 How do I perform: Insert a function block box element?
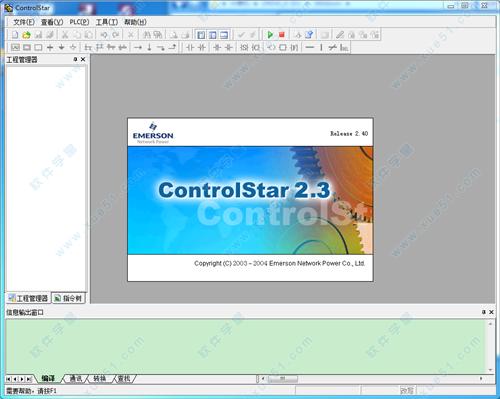click(x=283, y=47)
